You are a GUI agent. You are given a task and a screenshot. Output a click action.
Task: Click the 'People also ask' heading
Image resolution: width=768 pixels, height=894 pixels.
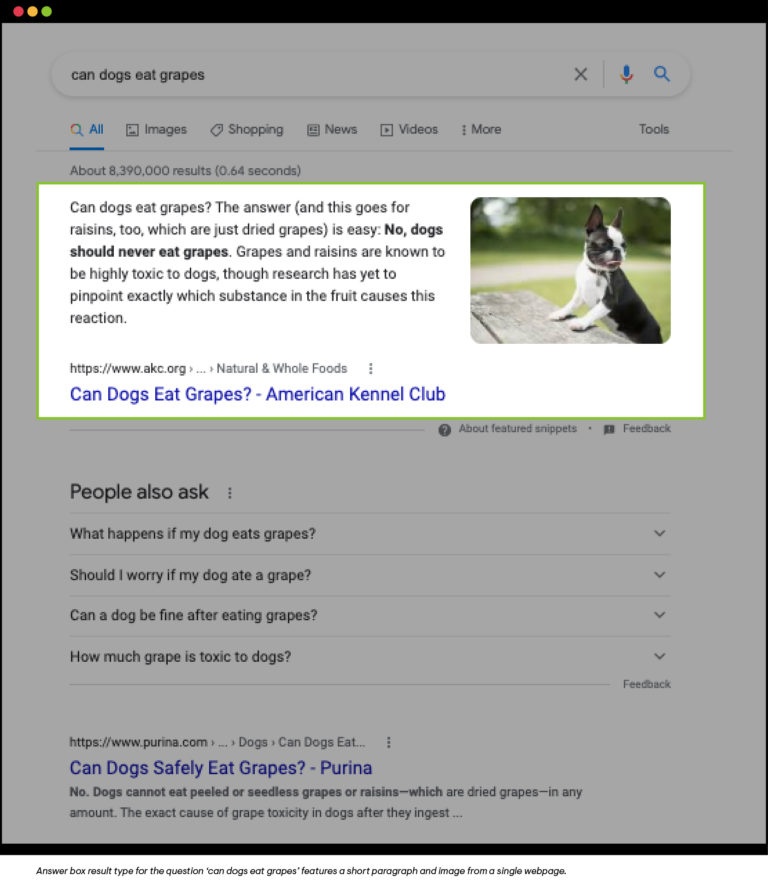(x=139, y=492)
